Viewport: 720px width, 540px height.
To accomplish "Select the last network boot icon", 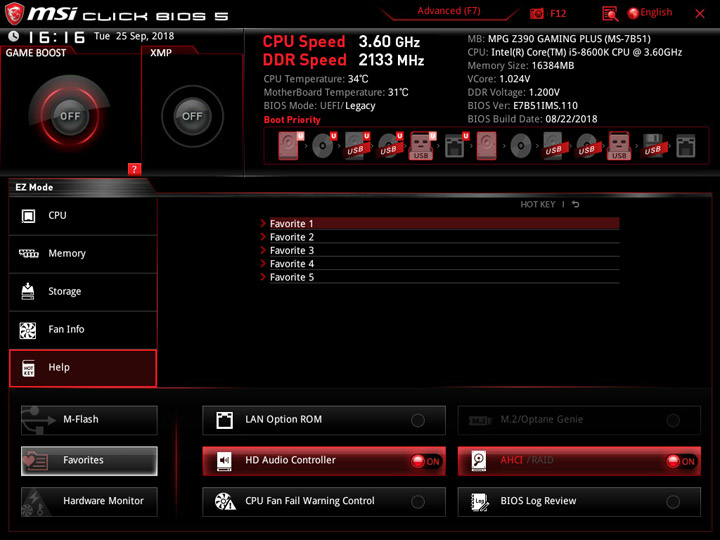I will click(686, 146).
